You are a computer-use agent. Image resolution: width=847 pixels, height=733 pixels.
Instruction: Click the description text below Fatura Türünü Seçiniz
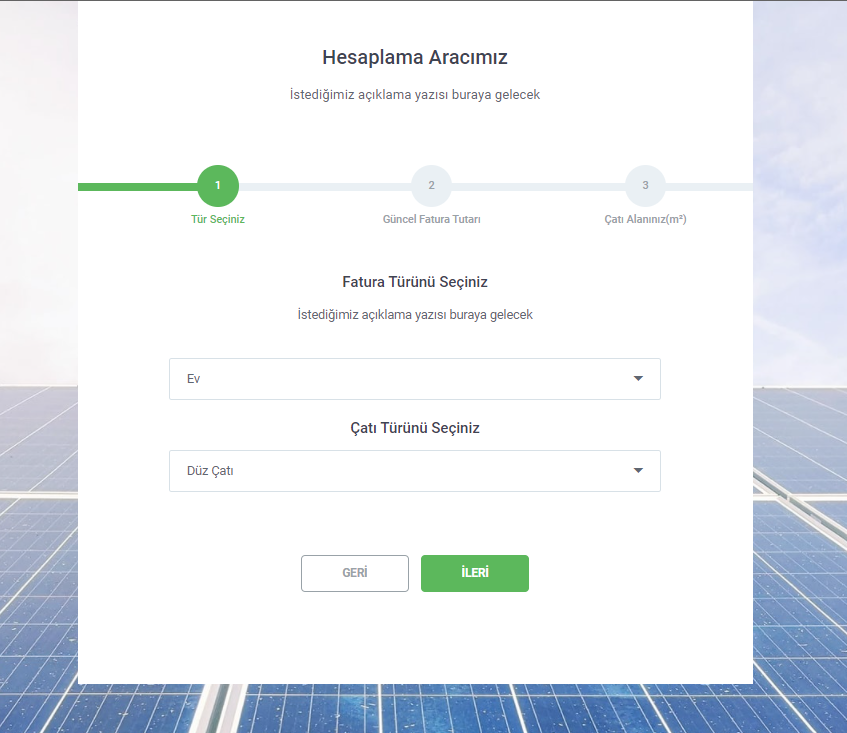(414, 314)
